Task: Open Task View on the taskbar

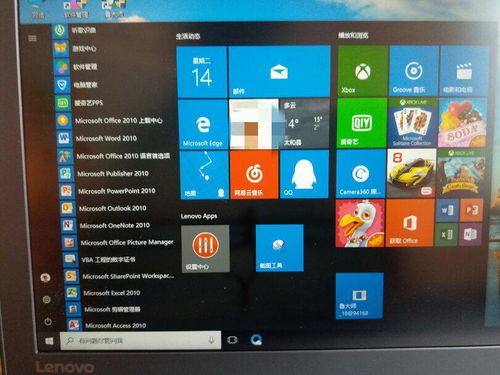Action: [232, 340]
